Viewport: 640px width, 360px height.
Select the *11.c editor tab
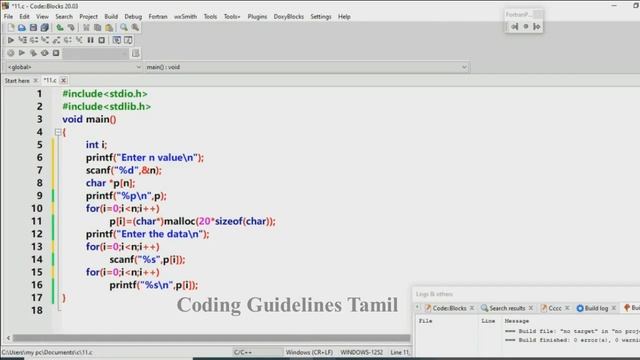pyautogui.click(x=50, y=80)
